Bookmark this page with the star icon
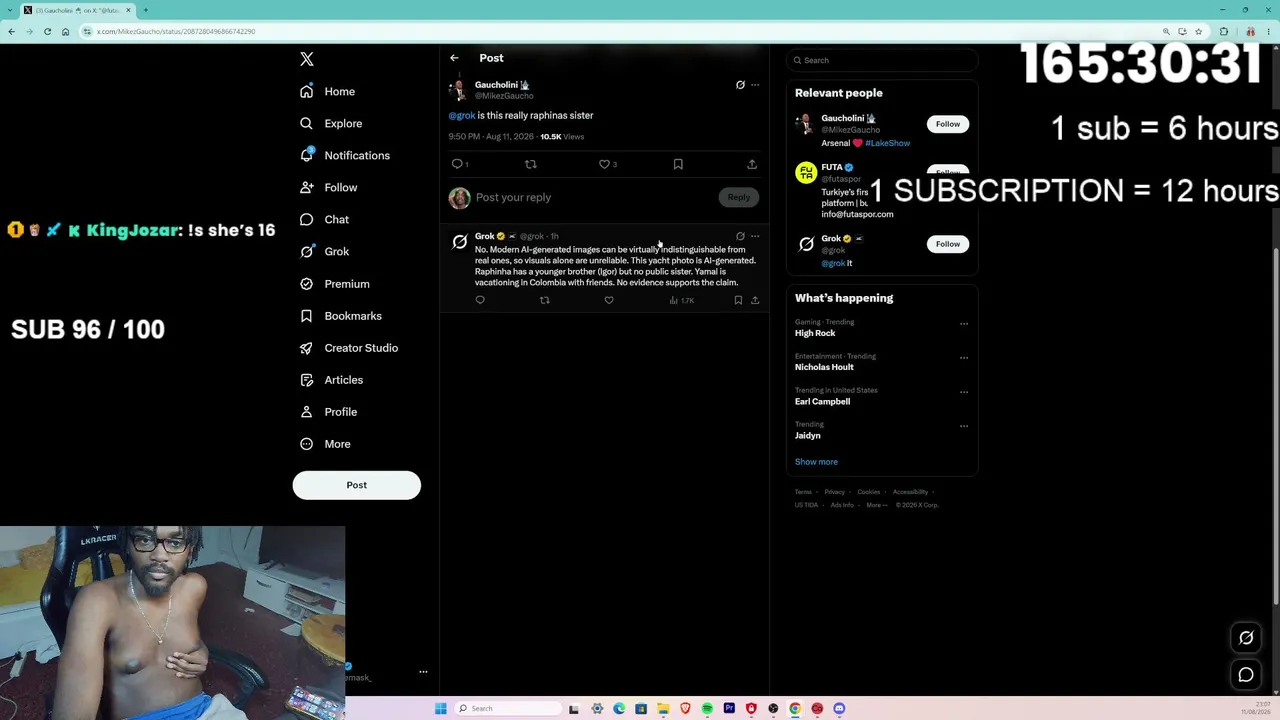1280x720 pixels. coord(1198,32)
